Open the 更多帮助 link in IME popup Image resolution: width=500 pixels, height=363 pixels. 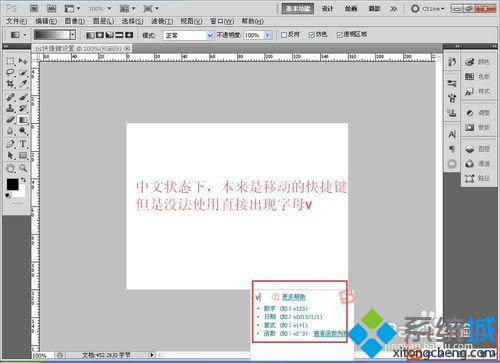point(293,297)
